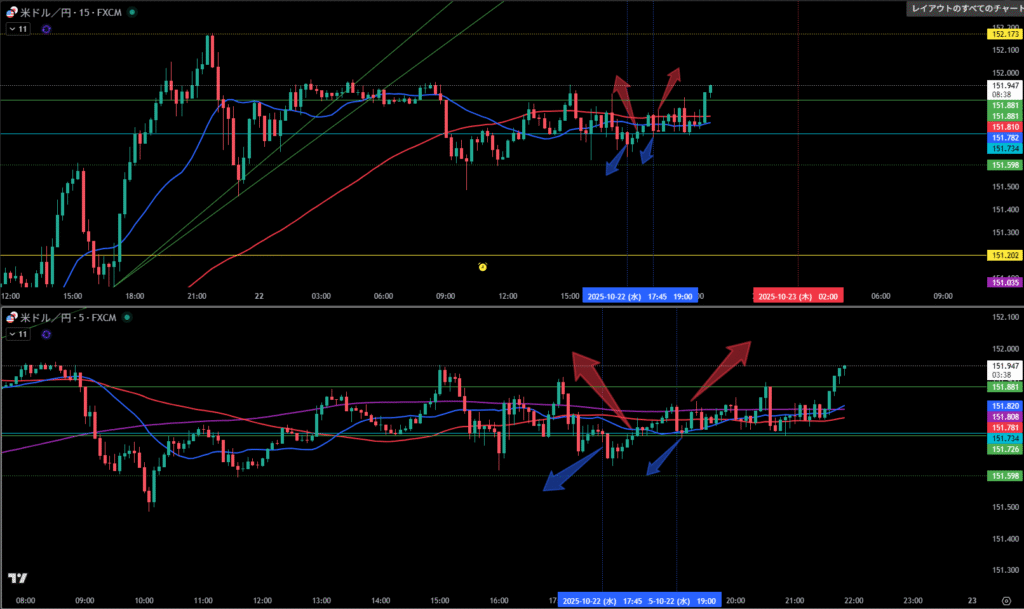
Task: Click the blue 2025-10-22 17:45 time label in the upper chart
Action: coord(626,296)
